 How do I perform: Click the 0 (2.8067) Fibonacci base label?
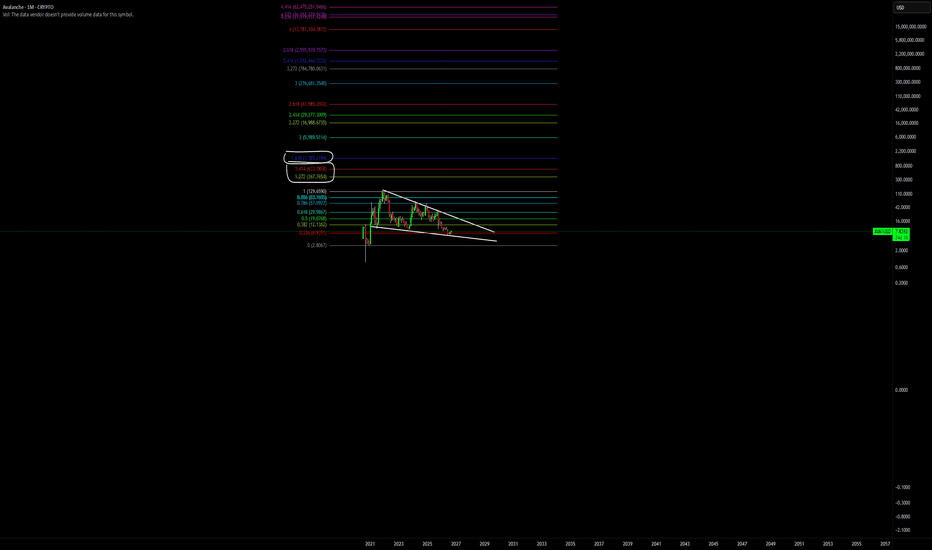[x=317, y=245]
